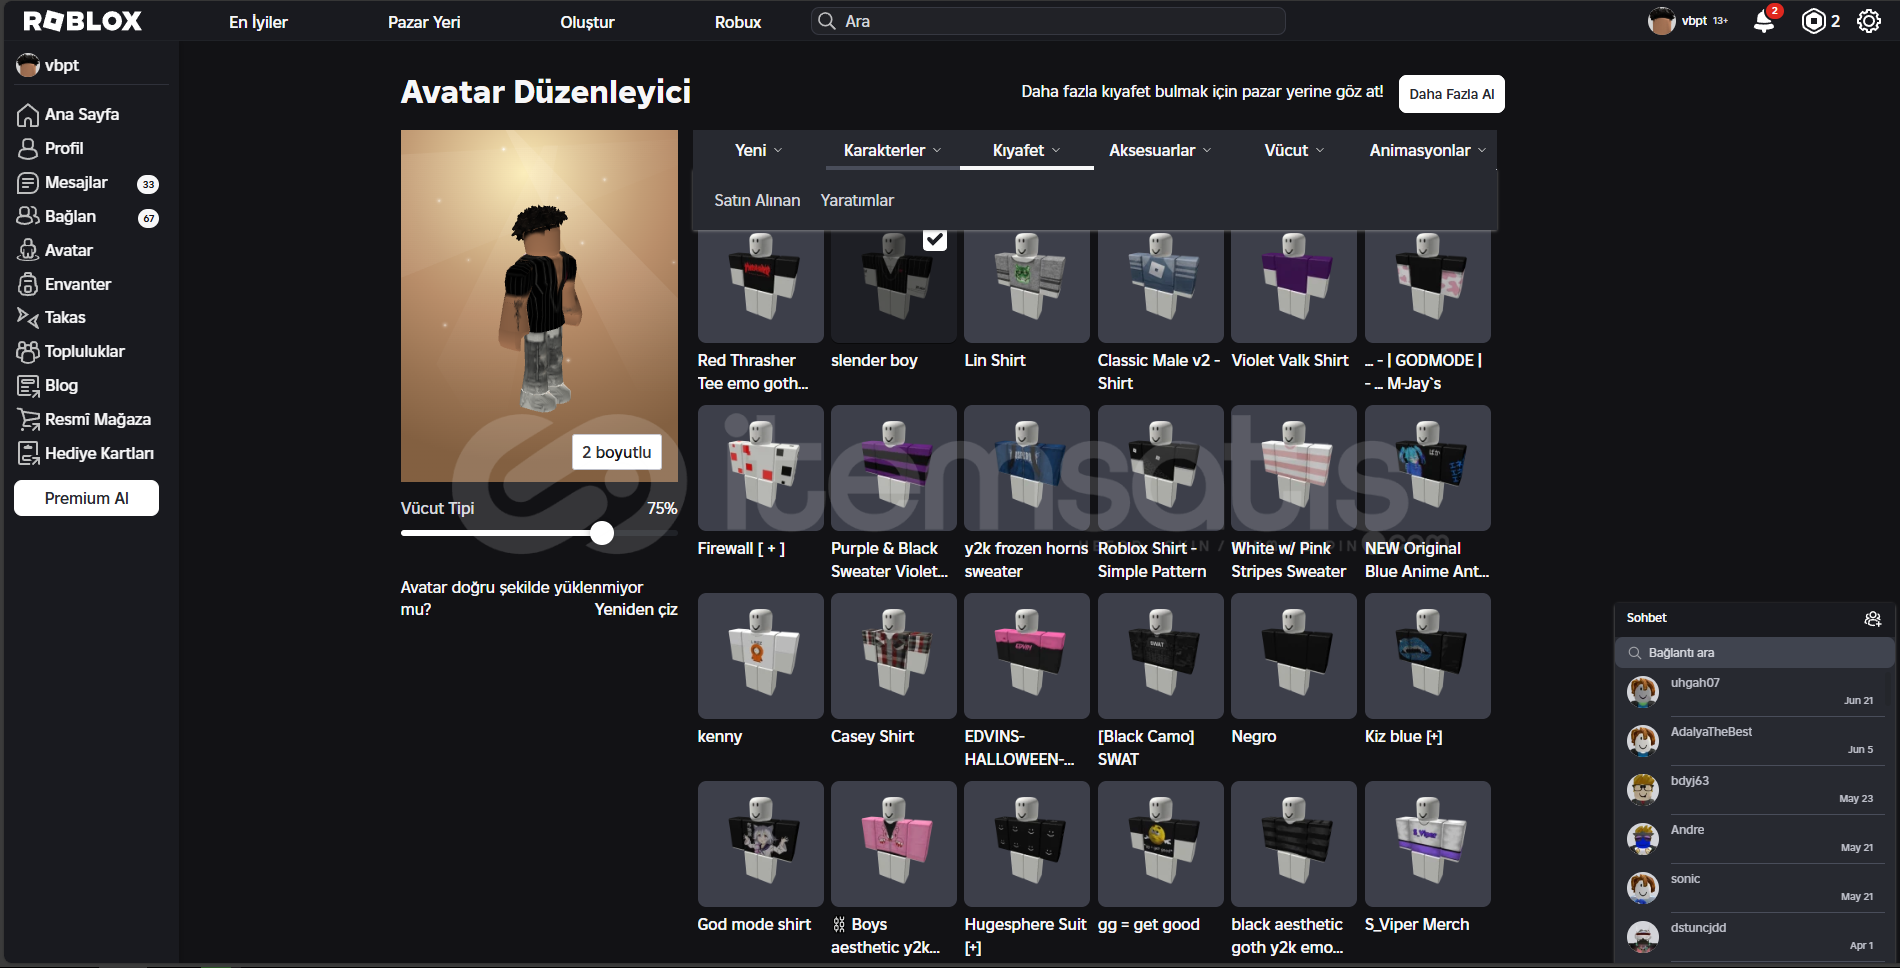This screenshot has width=1900, height=968.
Task: Click the vbpt avatar in top bar
Action: (x=1661, y=21)
